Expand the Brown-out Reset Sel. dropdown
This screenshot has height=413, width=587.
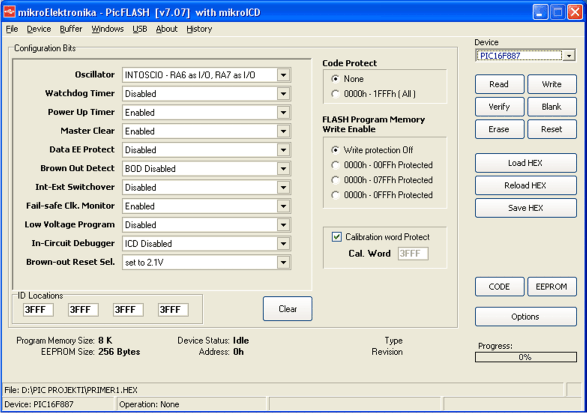283,262
